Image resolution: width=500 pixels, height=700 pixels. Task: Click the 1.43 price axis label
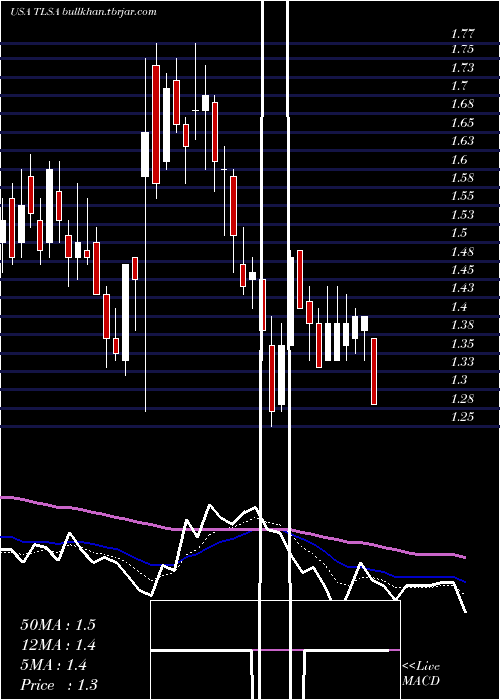(462, 288)
